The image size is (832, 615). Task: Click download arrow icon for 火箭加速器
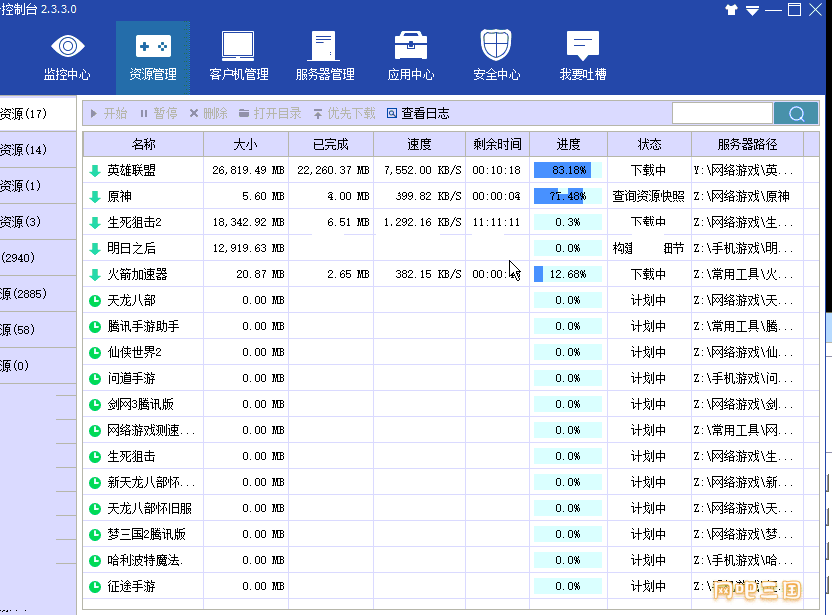click(x=95, y=274)
